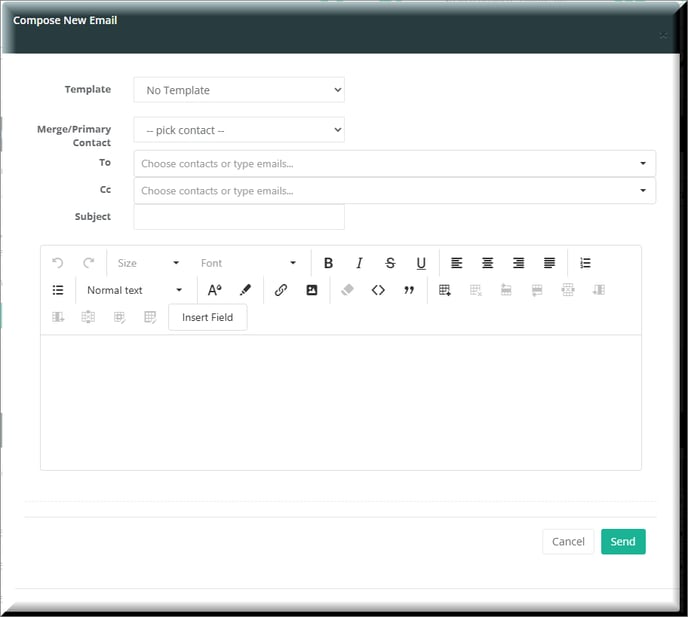Viewport: 688px width, 617px height.
Task: Insert a table with the table icon
Action: [445, 290]
